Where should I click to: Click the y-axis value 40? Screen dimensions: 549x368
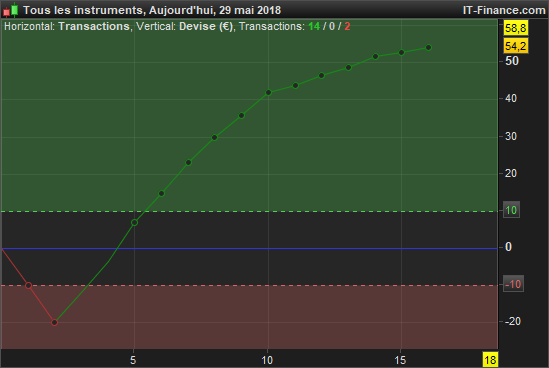511,98
